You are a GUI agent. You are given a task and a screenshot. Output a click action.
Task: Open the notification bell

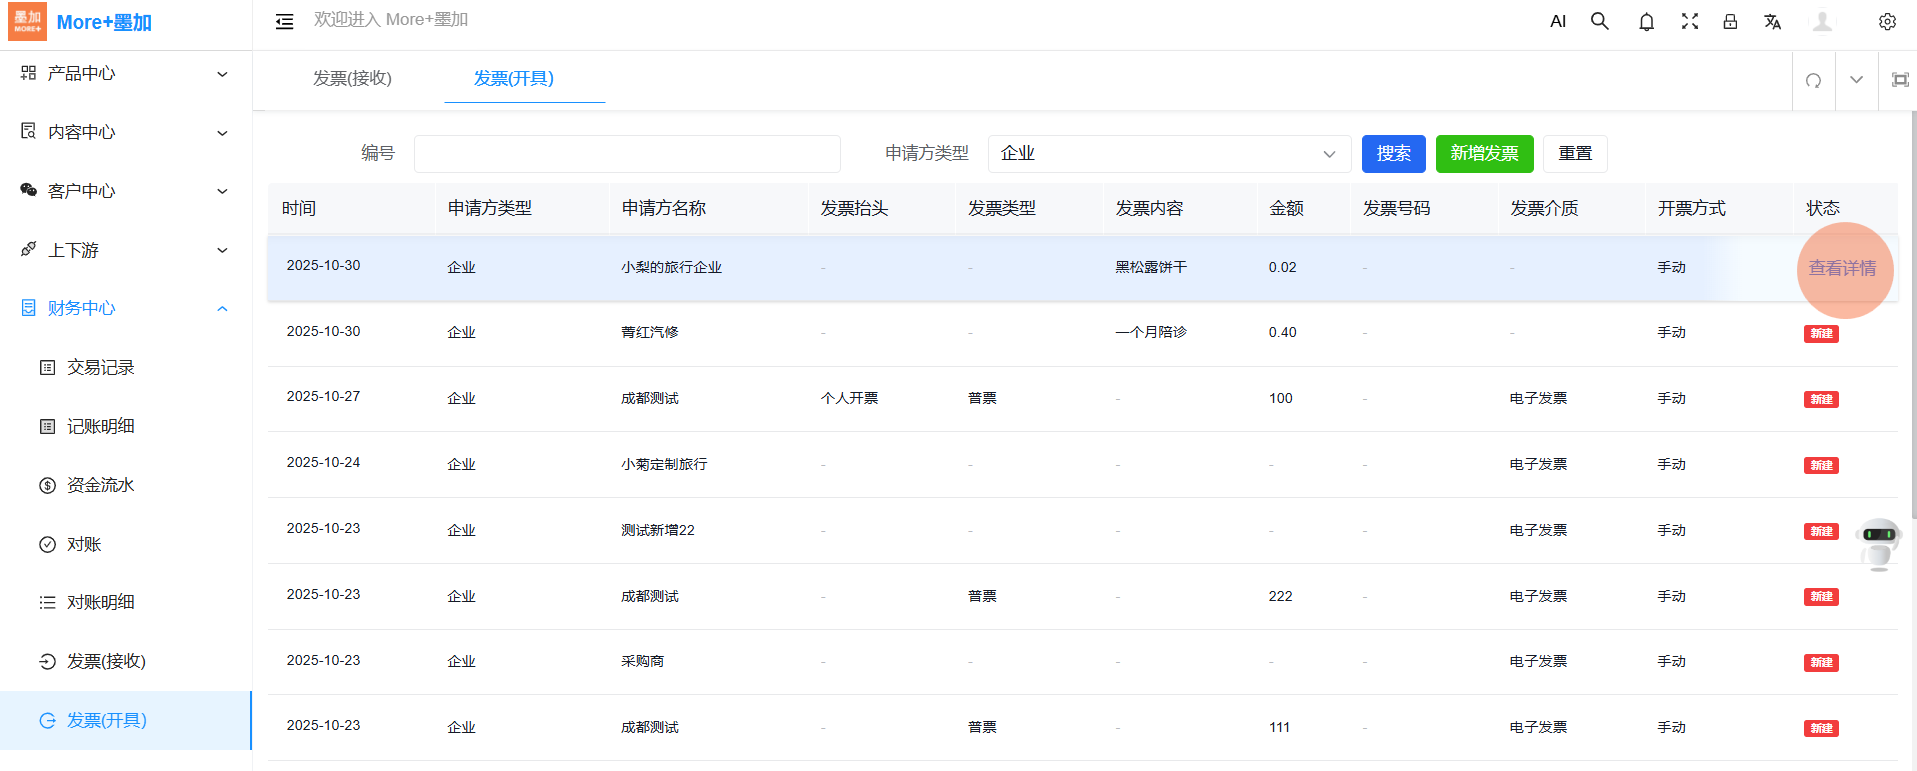[1646, 22]
